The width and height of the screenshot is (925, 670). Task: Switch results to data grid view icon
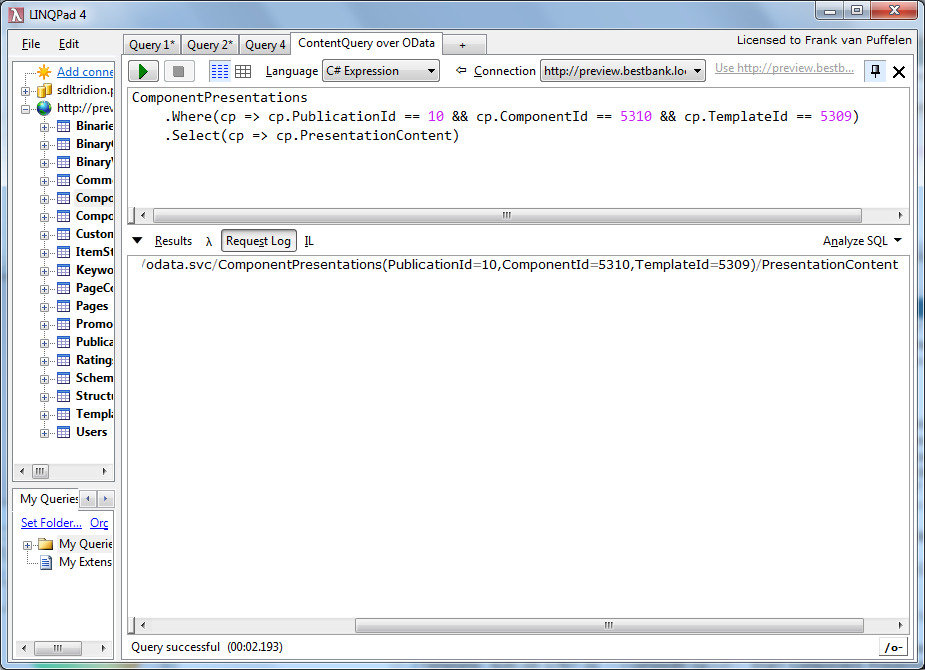pyautogui.click(x=243, y=71)
